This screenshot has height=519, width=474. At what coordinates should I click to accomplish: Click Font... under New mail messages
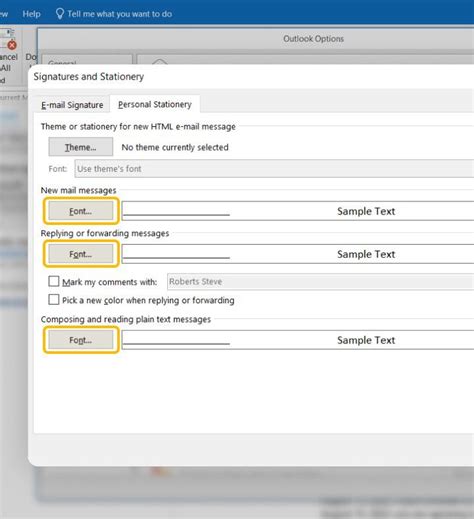tap(81, 211)
